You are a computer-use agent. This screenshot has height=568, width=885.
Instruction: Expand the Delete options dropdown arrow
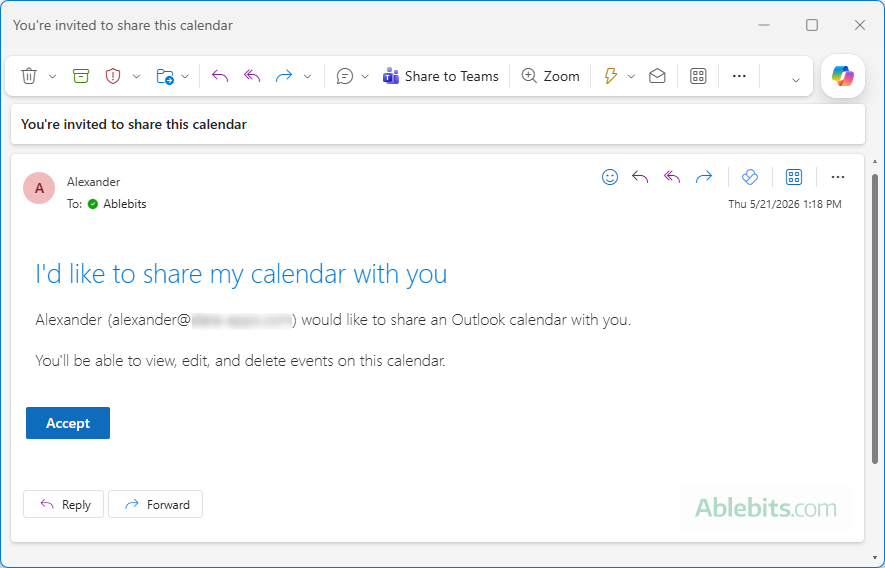pyautogui.click(x=52, y=76)
